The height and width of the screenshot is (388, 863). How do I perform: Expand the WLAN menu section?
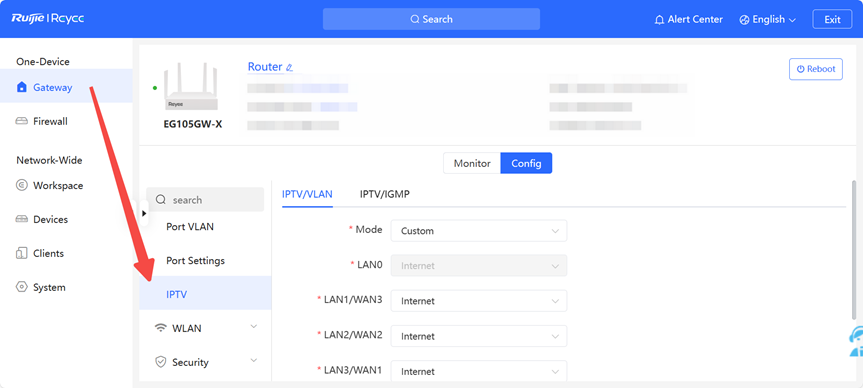pyautogui.click(x=205, y=328)
